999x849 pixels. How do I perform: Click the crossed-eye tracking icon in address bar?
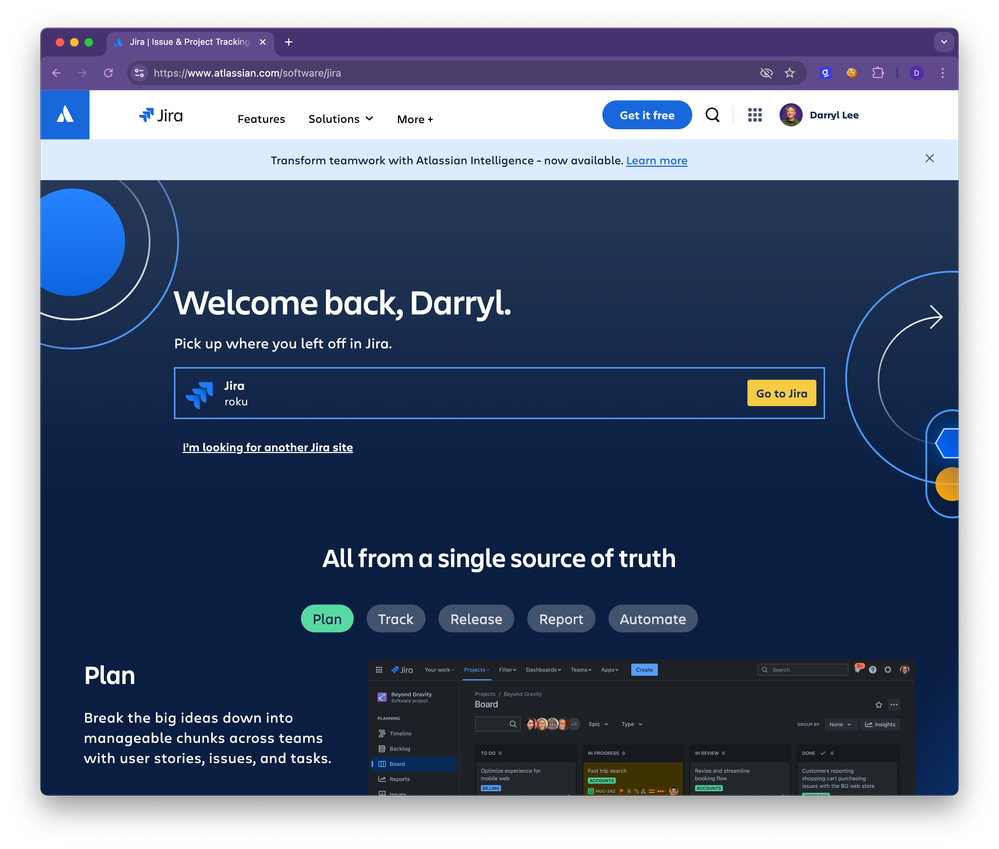pyautogui.click(x=766, y=73)
